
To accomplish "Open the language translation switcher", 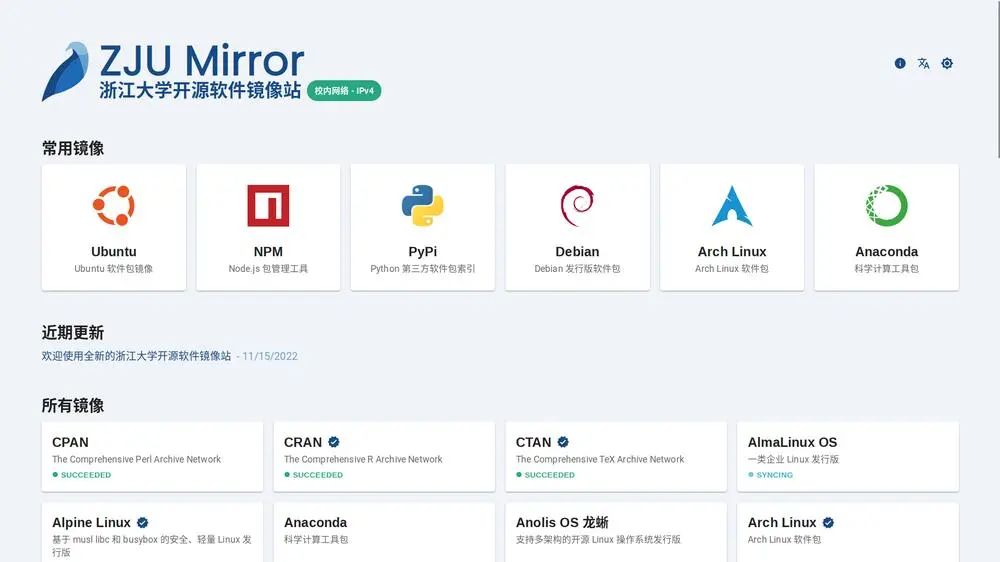I will [924, 63].
